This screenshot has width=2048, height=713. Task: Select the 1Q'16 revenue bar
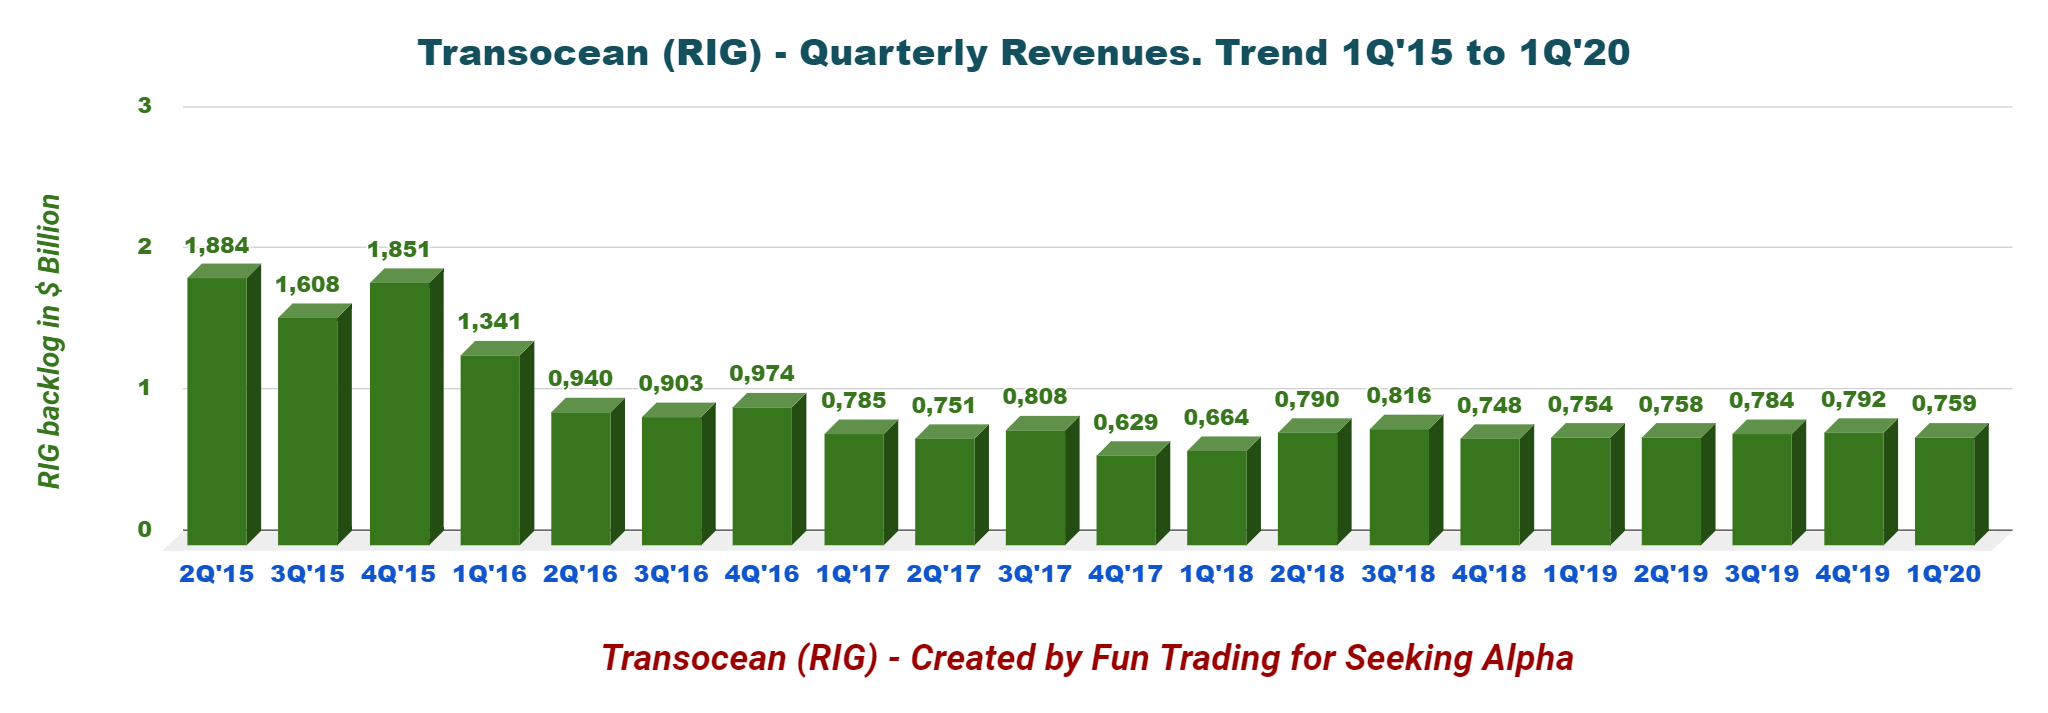point(498,443)
